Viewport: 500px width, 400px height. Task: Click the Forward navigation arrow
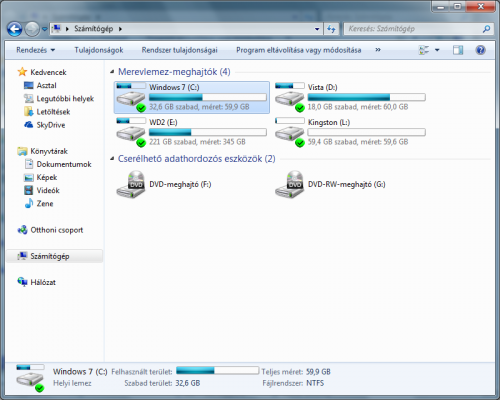pyautogui.click(x=32, y=29)
